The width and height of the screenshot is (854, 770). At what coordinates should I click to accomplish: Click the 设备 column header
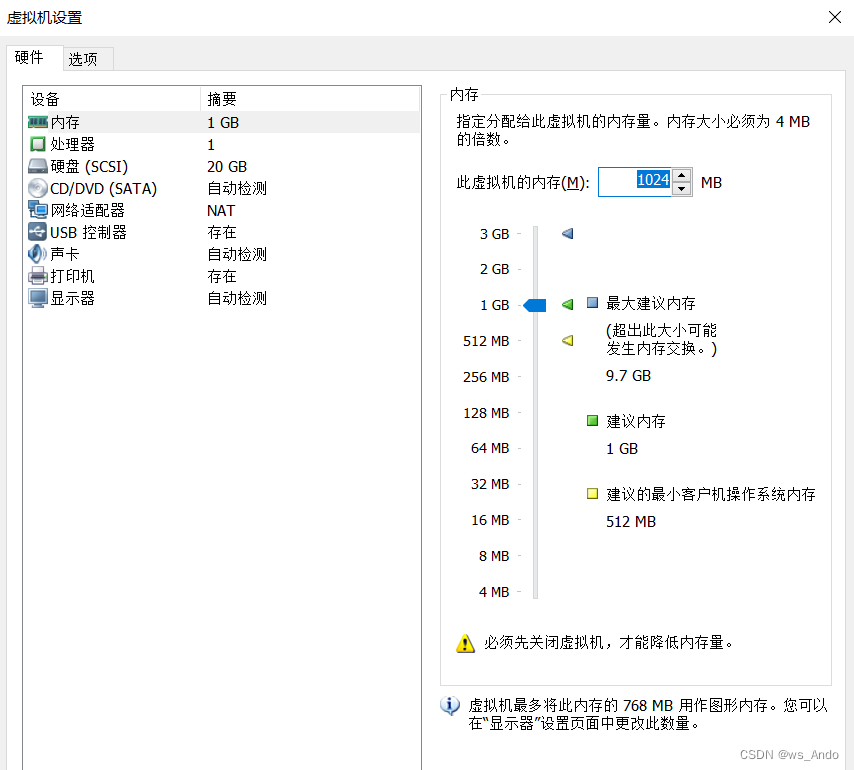click(x=112, y=99)
